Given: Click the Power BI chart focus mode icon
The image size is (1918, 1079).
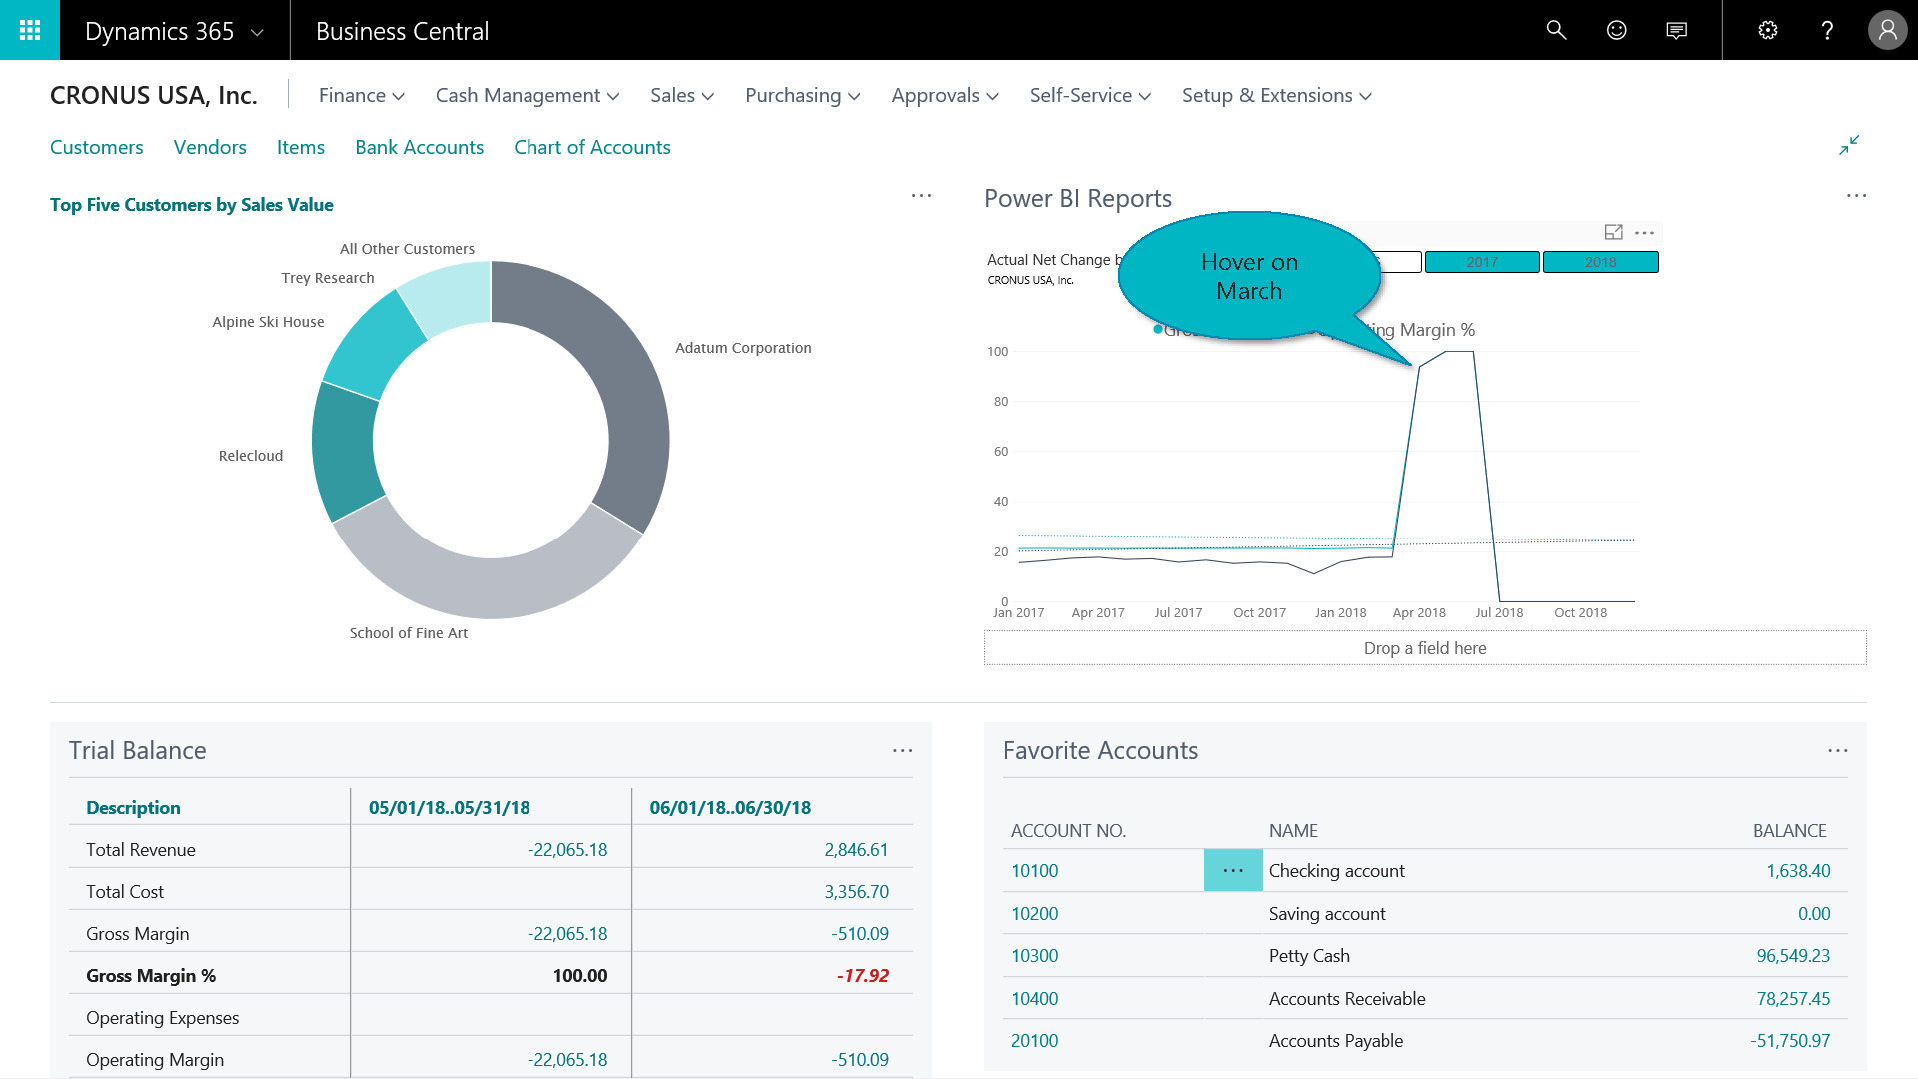Looking at the screenshot, I should pos(1613,232).
